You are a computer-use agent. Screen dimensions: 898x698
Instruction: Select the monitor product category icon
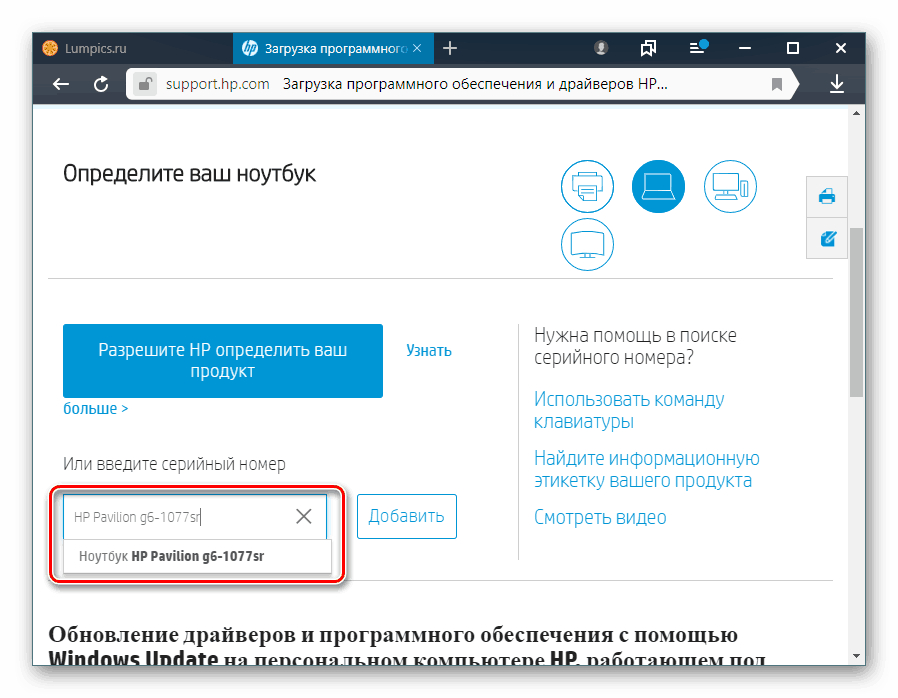[x=587, y=245]
